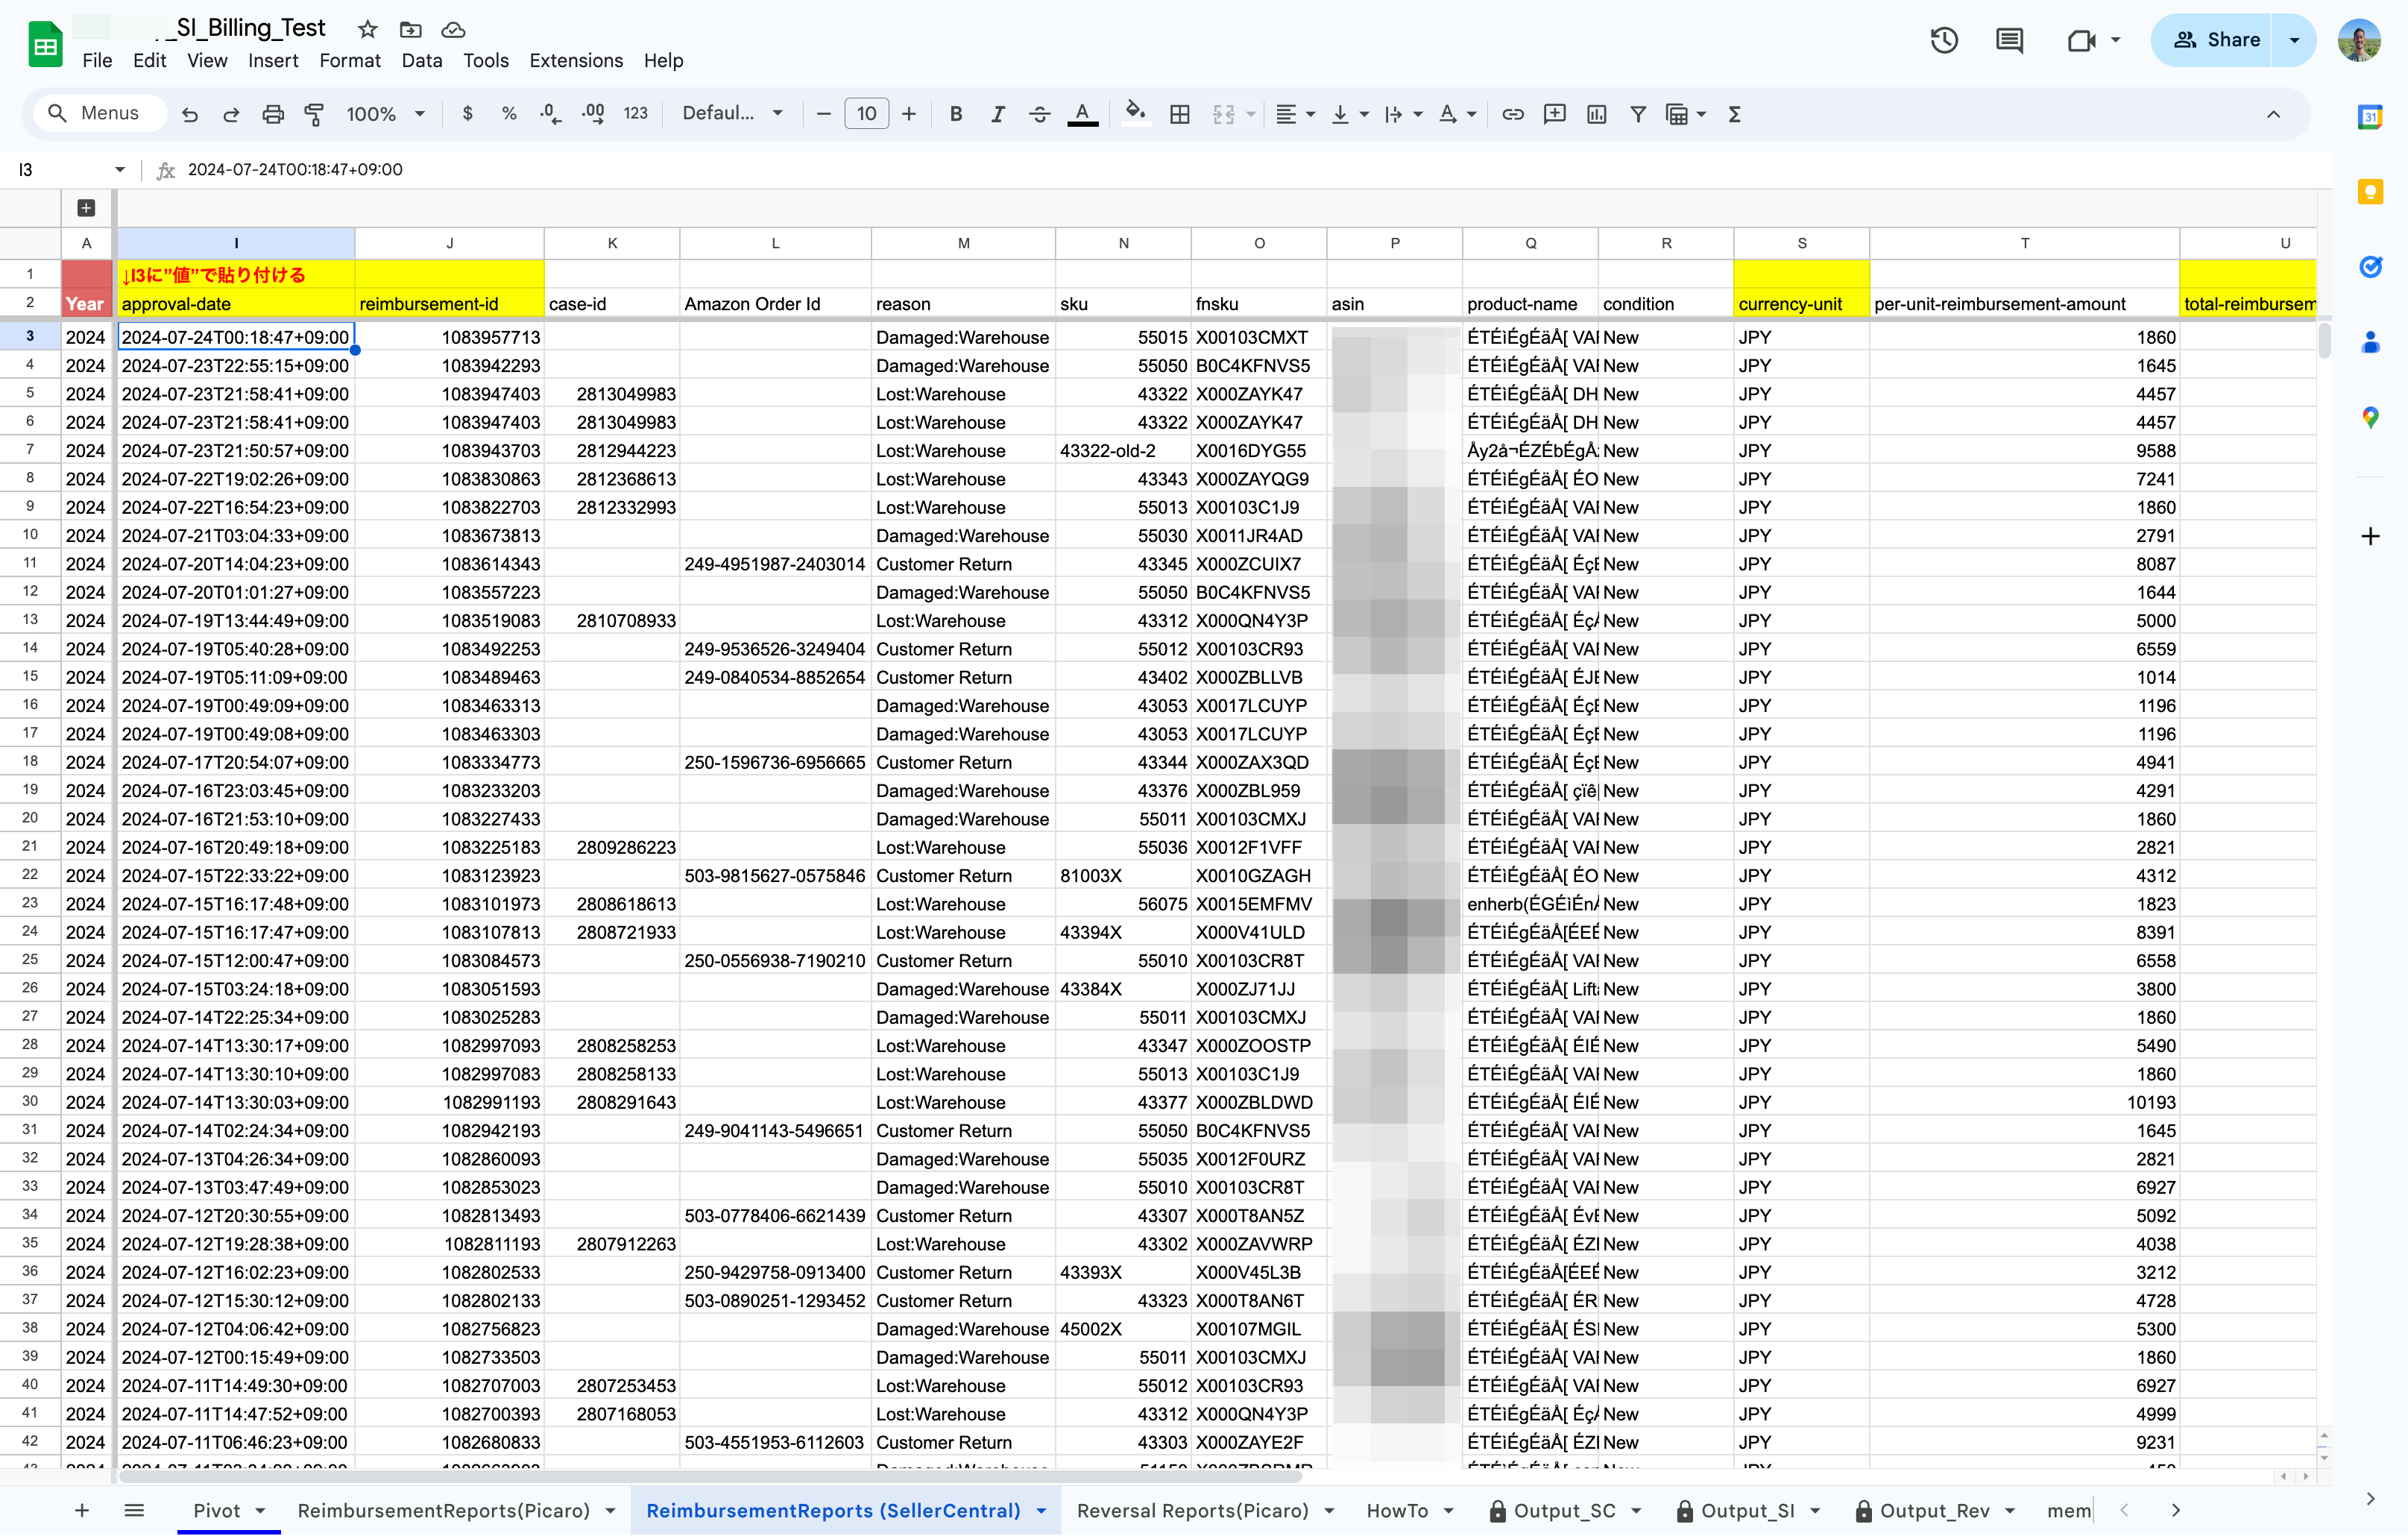Open the text rotation dropdown
2408x1536 pixels.
(x=1457, y=114)
